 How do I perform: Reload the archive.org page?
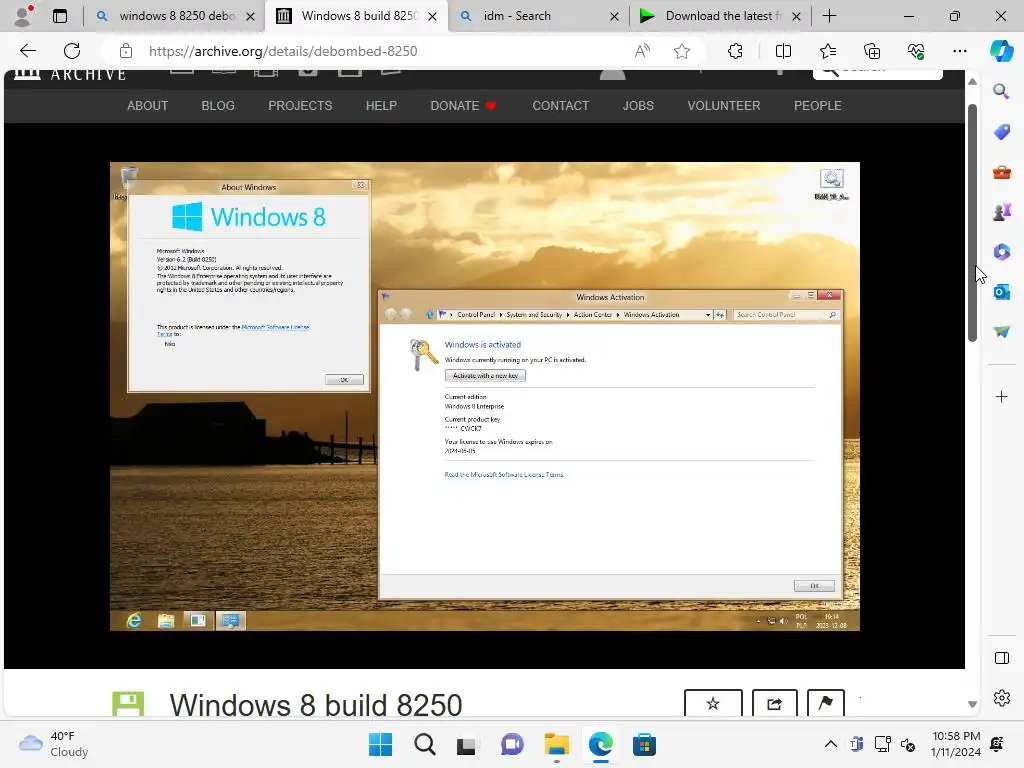[72, 51]
